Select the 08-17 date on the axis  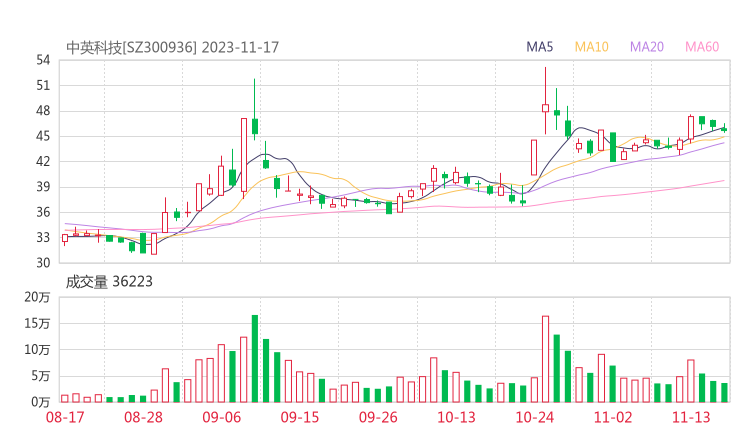tap(65, 417)
